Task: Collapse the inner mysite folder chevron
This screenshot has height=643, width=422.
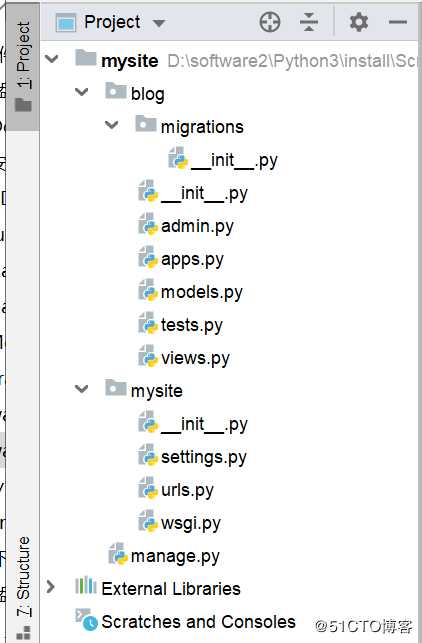Action: [82, 389]
